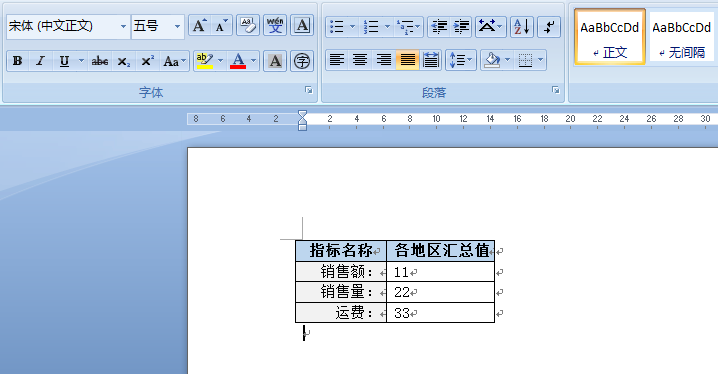Select the 无间隔 style
Image resolution: width=718 pixels, height=374 pixels.
[681, 37]
